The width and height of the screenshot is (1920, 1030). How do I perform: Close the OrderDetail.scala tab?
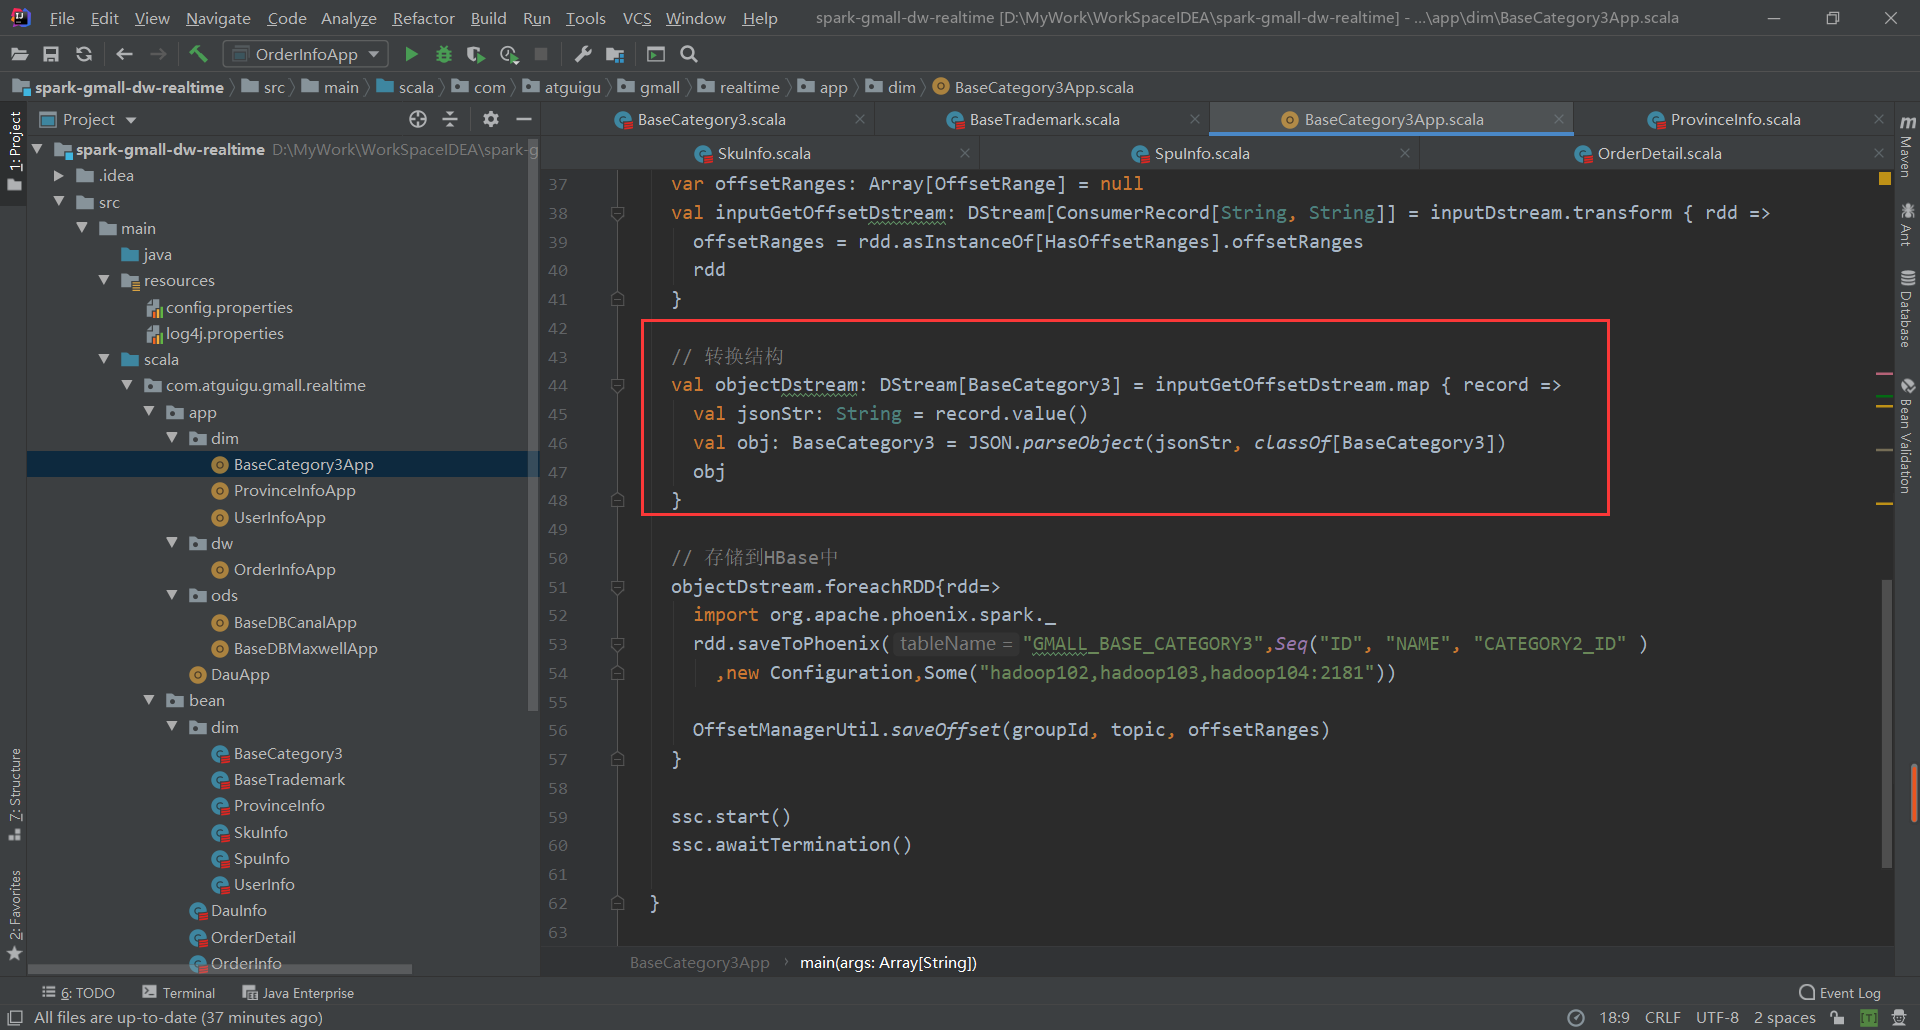tap(1879, 153)
